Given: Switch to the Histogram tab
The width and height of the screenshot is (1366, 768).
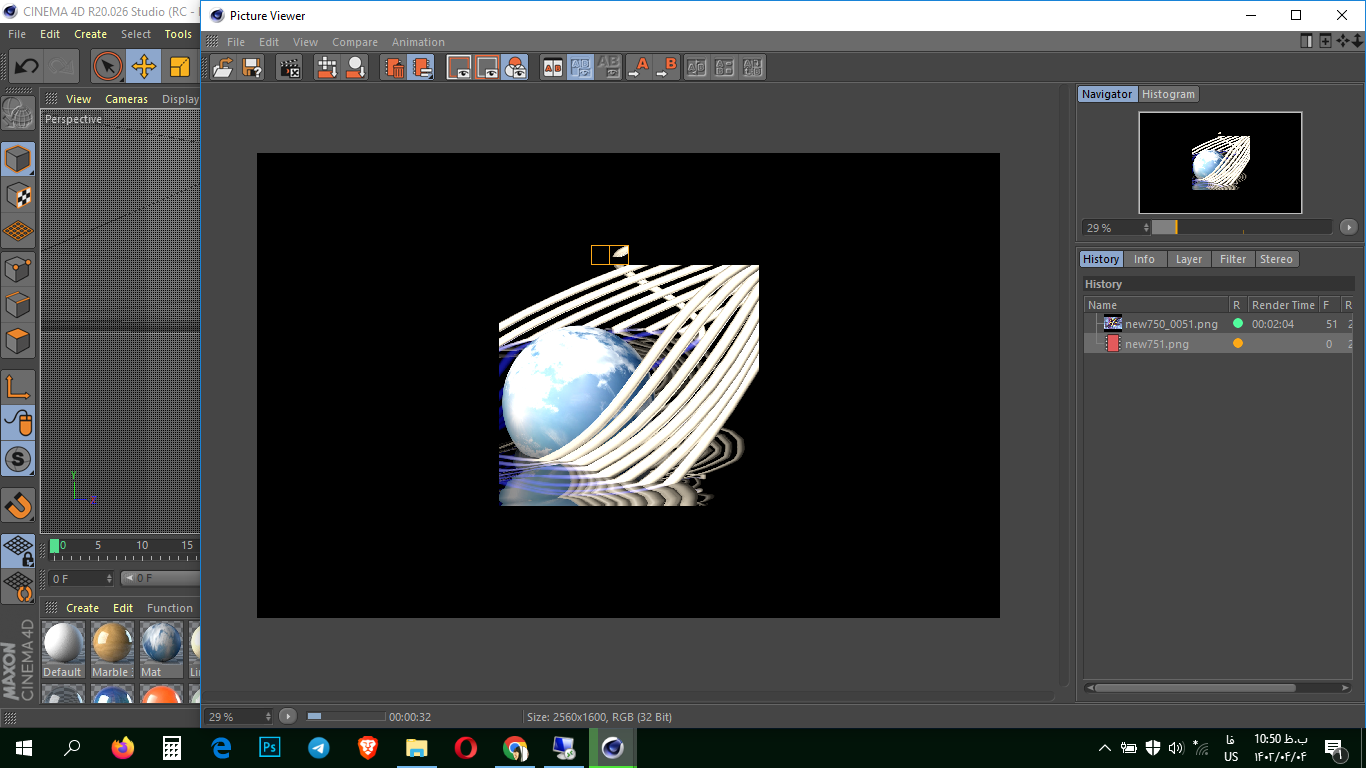Looking at the screenshot, I should pos(1168,94).
